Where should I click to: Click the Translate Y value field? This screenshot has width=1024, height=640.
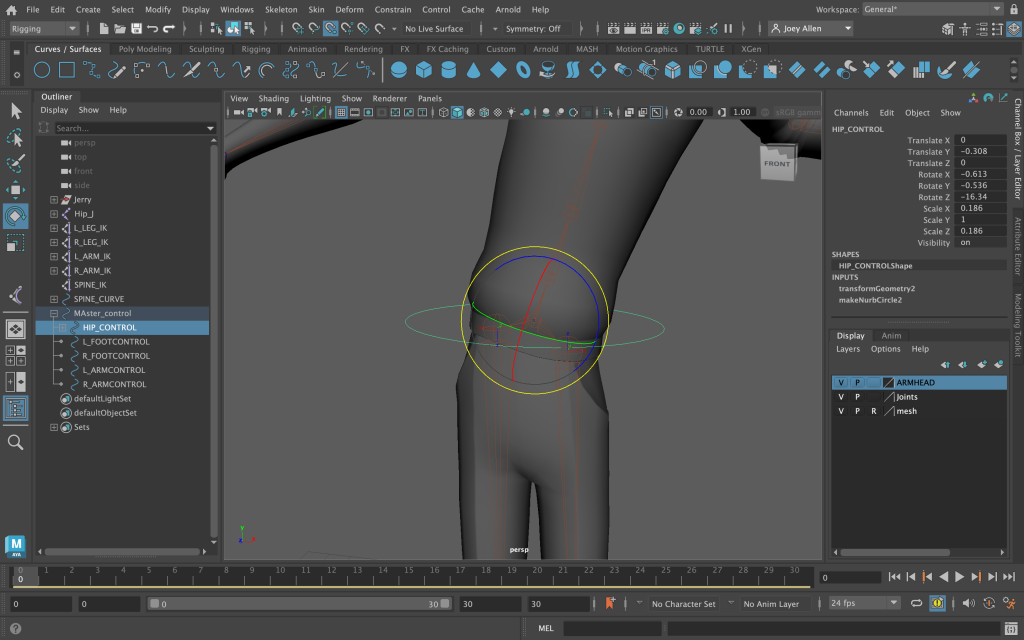(x=980, y=152)
